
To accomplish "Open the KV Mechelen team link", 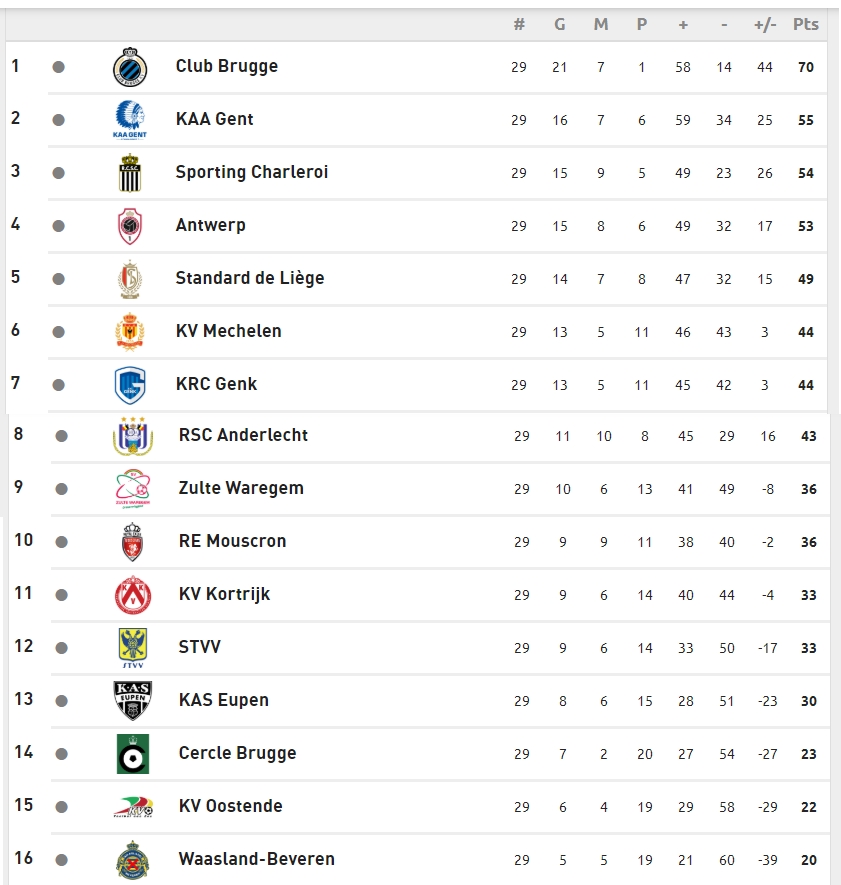I will [229, 331].
